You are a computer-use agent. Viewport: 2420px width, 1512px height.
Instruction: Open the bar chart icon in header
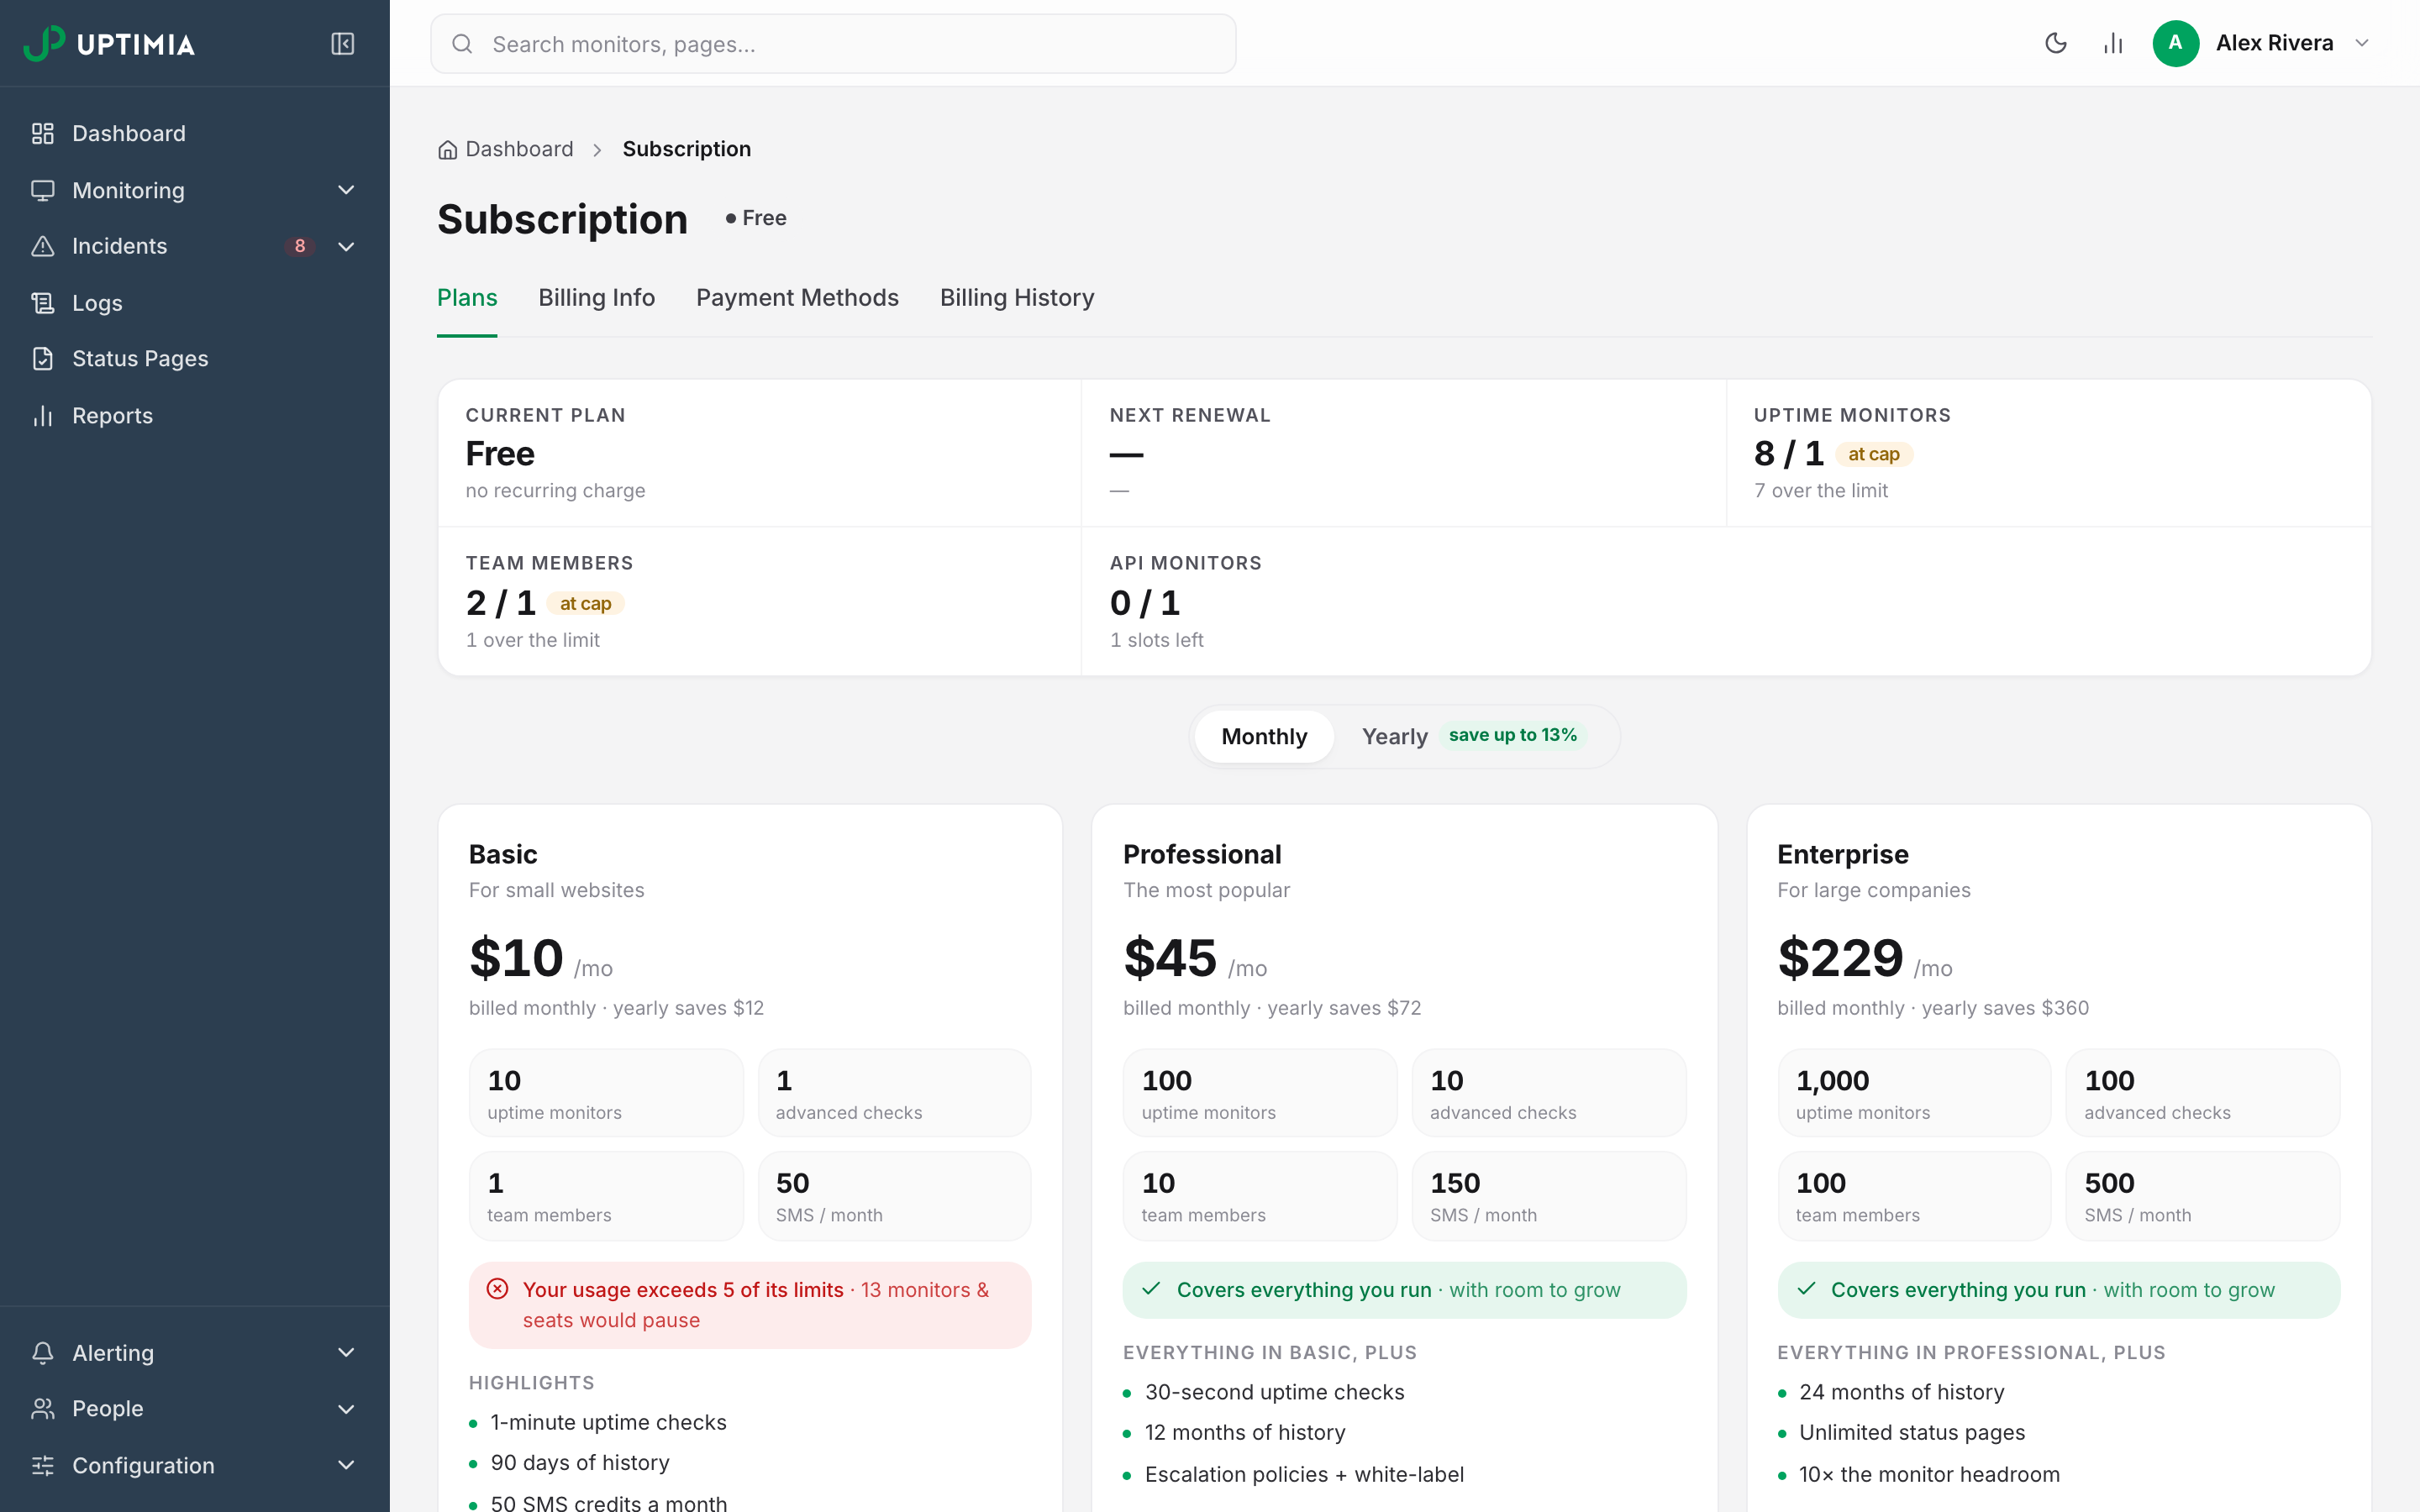2113,43
